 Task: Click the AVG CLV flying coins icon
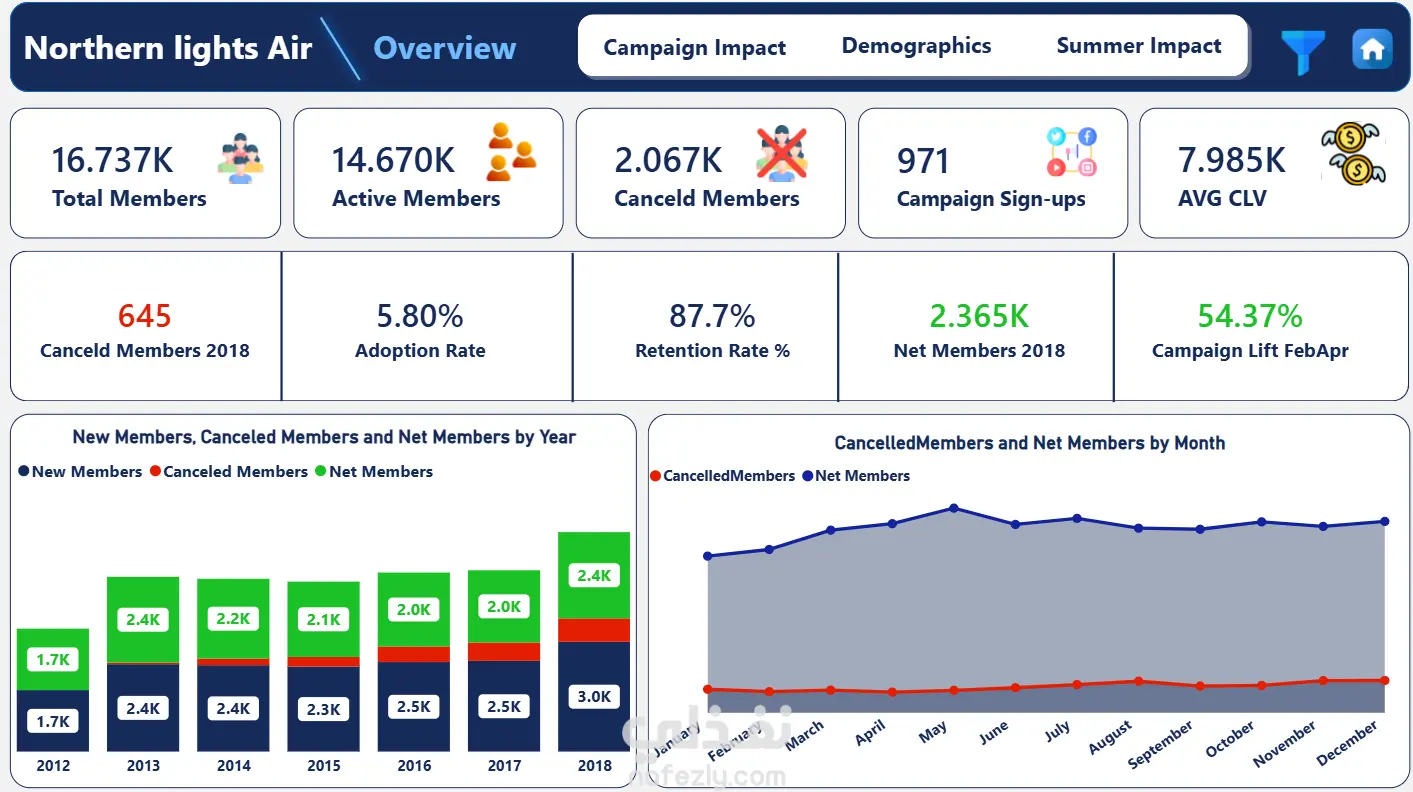(1353, 155)
